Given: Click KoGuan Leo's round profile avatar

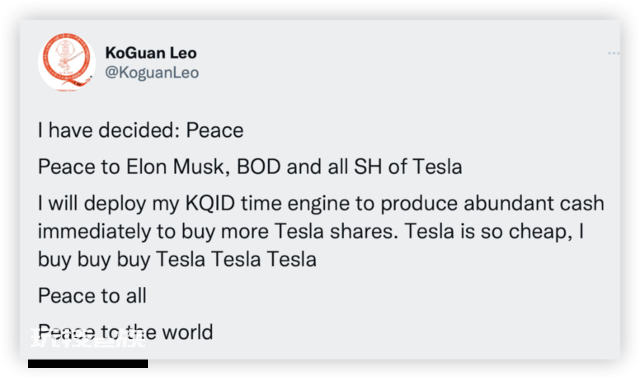Looking at the screenshot, I should coord(67,62).
